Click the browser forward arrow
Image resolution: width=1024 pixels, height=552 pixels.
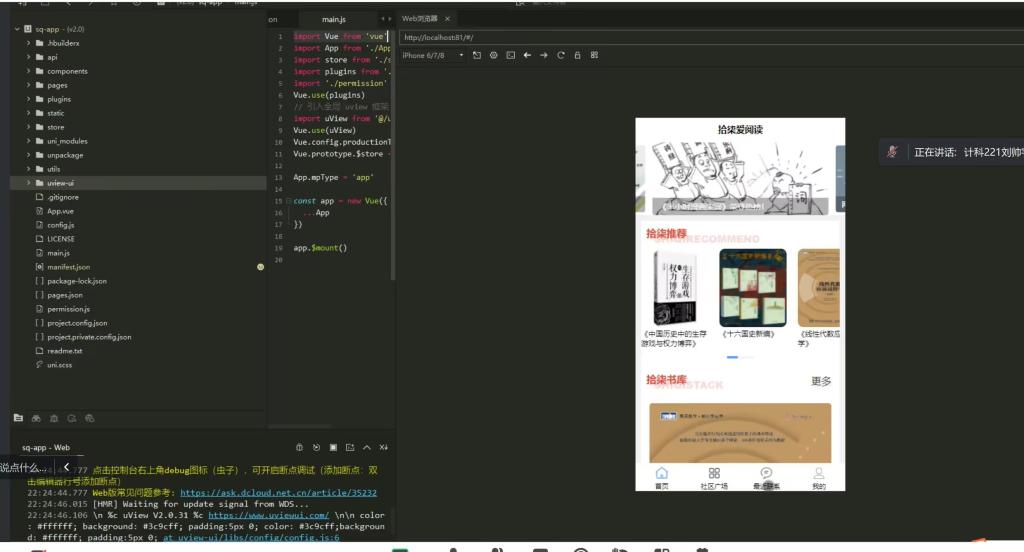coord(544,55)
